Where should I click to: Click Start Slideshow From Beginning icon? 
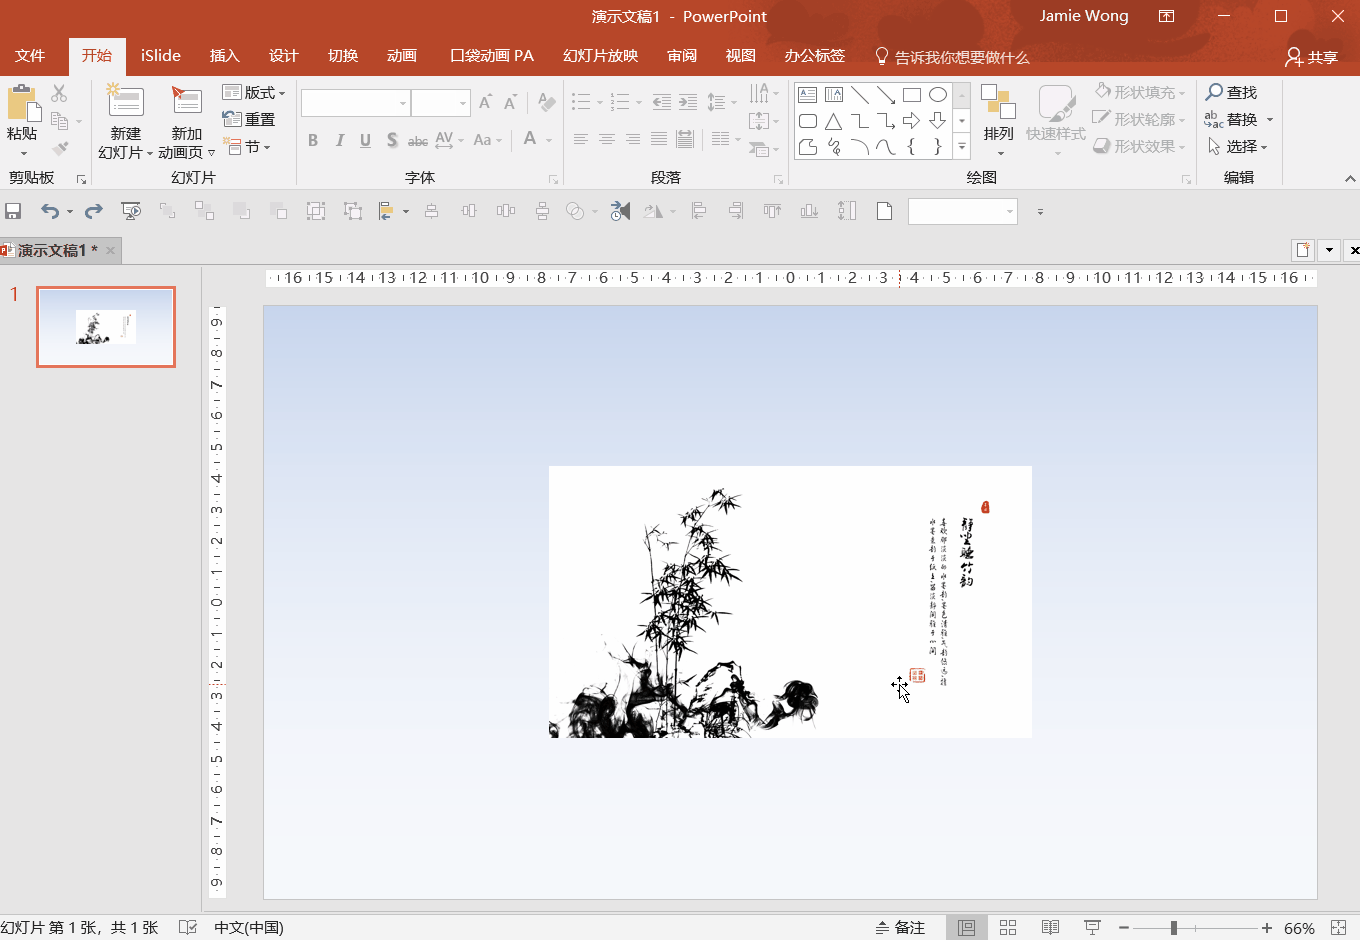pyautogui.click(x=131, y=211)
